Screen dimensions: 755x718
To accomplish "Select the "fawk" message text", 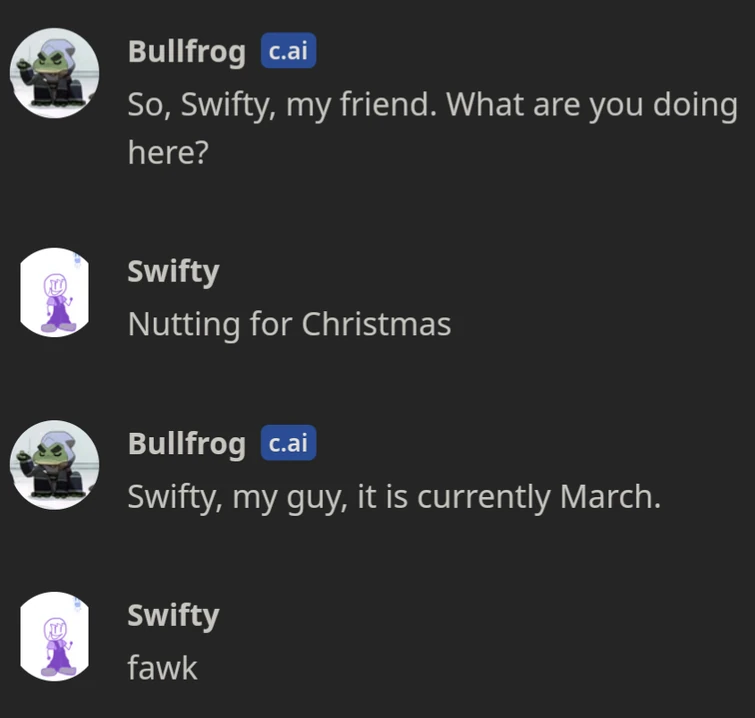I will point(162,668).
